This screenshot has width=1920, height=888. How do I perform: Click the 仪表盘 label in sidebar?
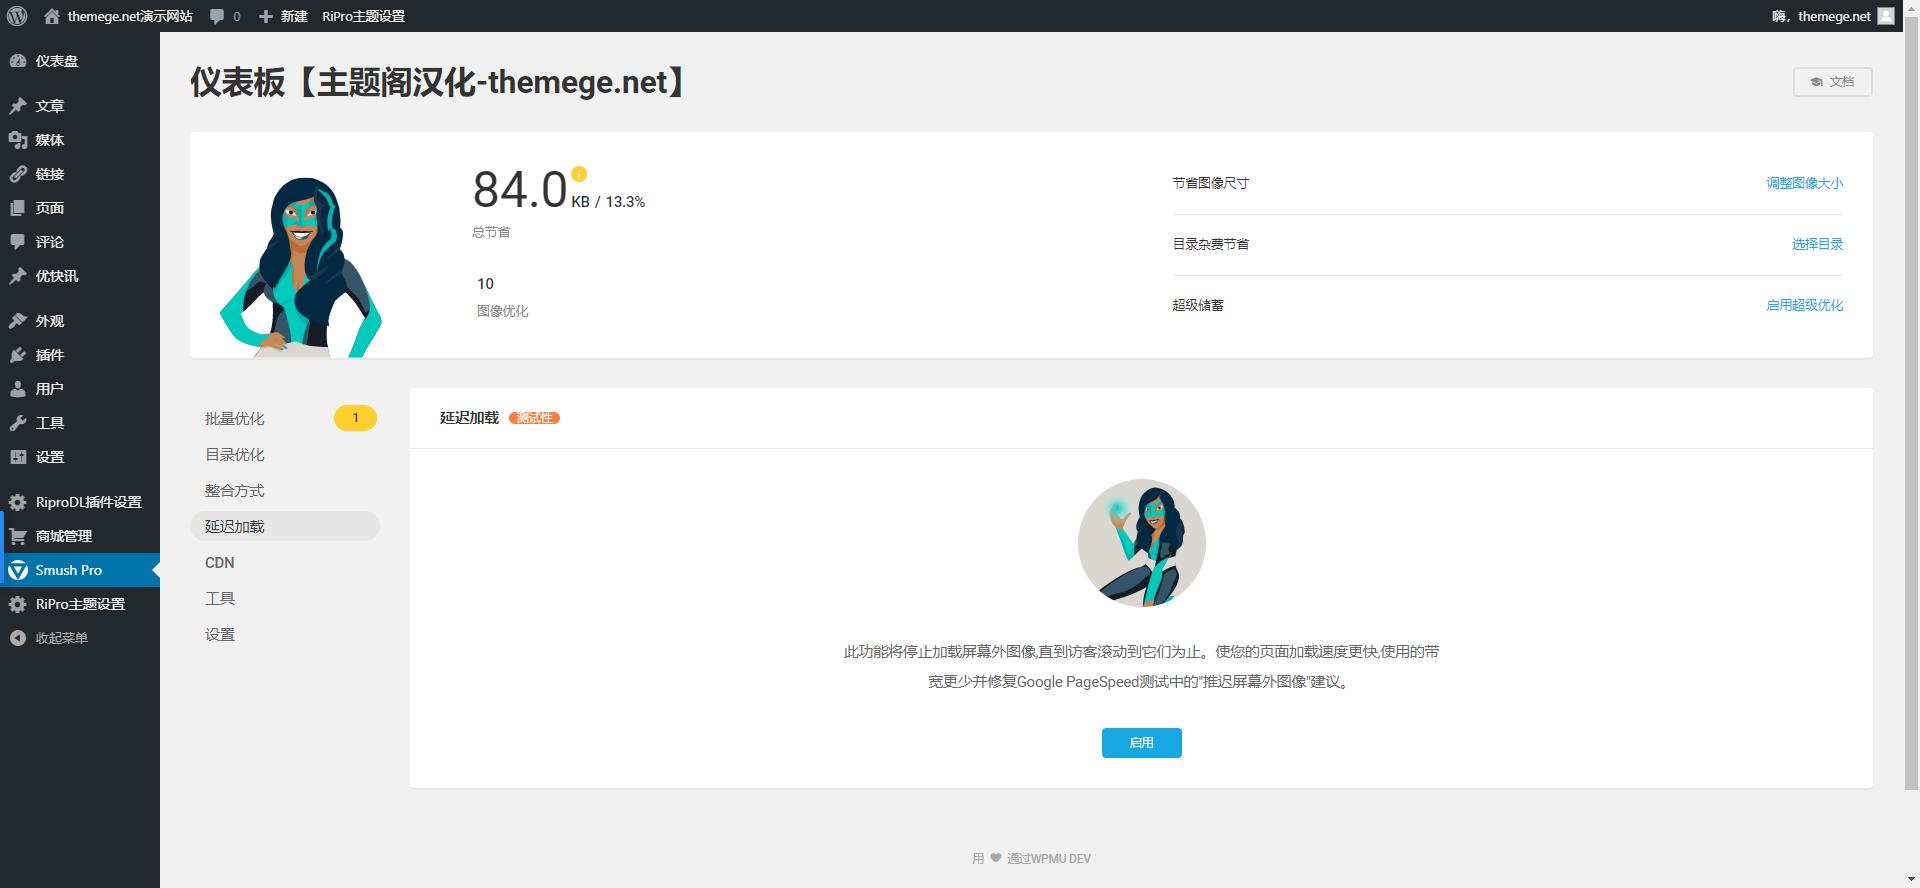pos(57,61)
